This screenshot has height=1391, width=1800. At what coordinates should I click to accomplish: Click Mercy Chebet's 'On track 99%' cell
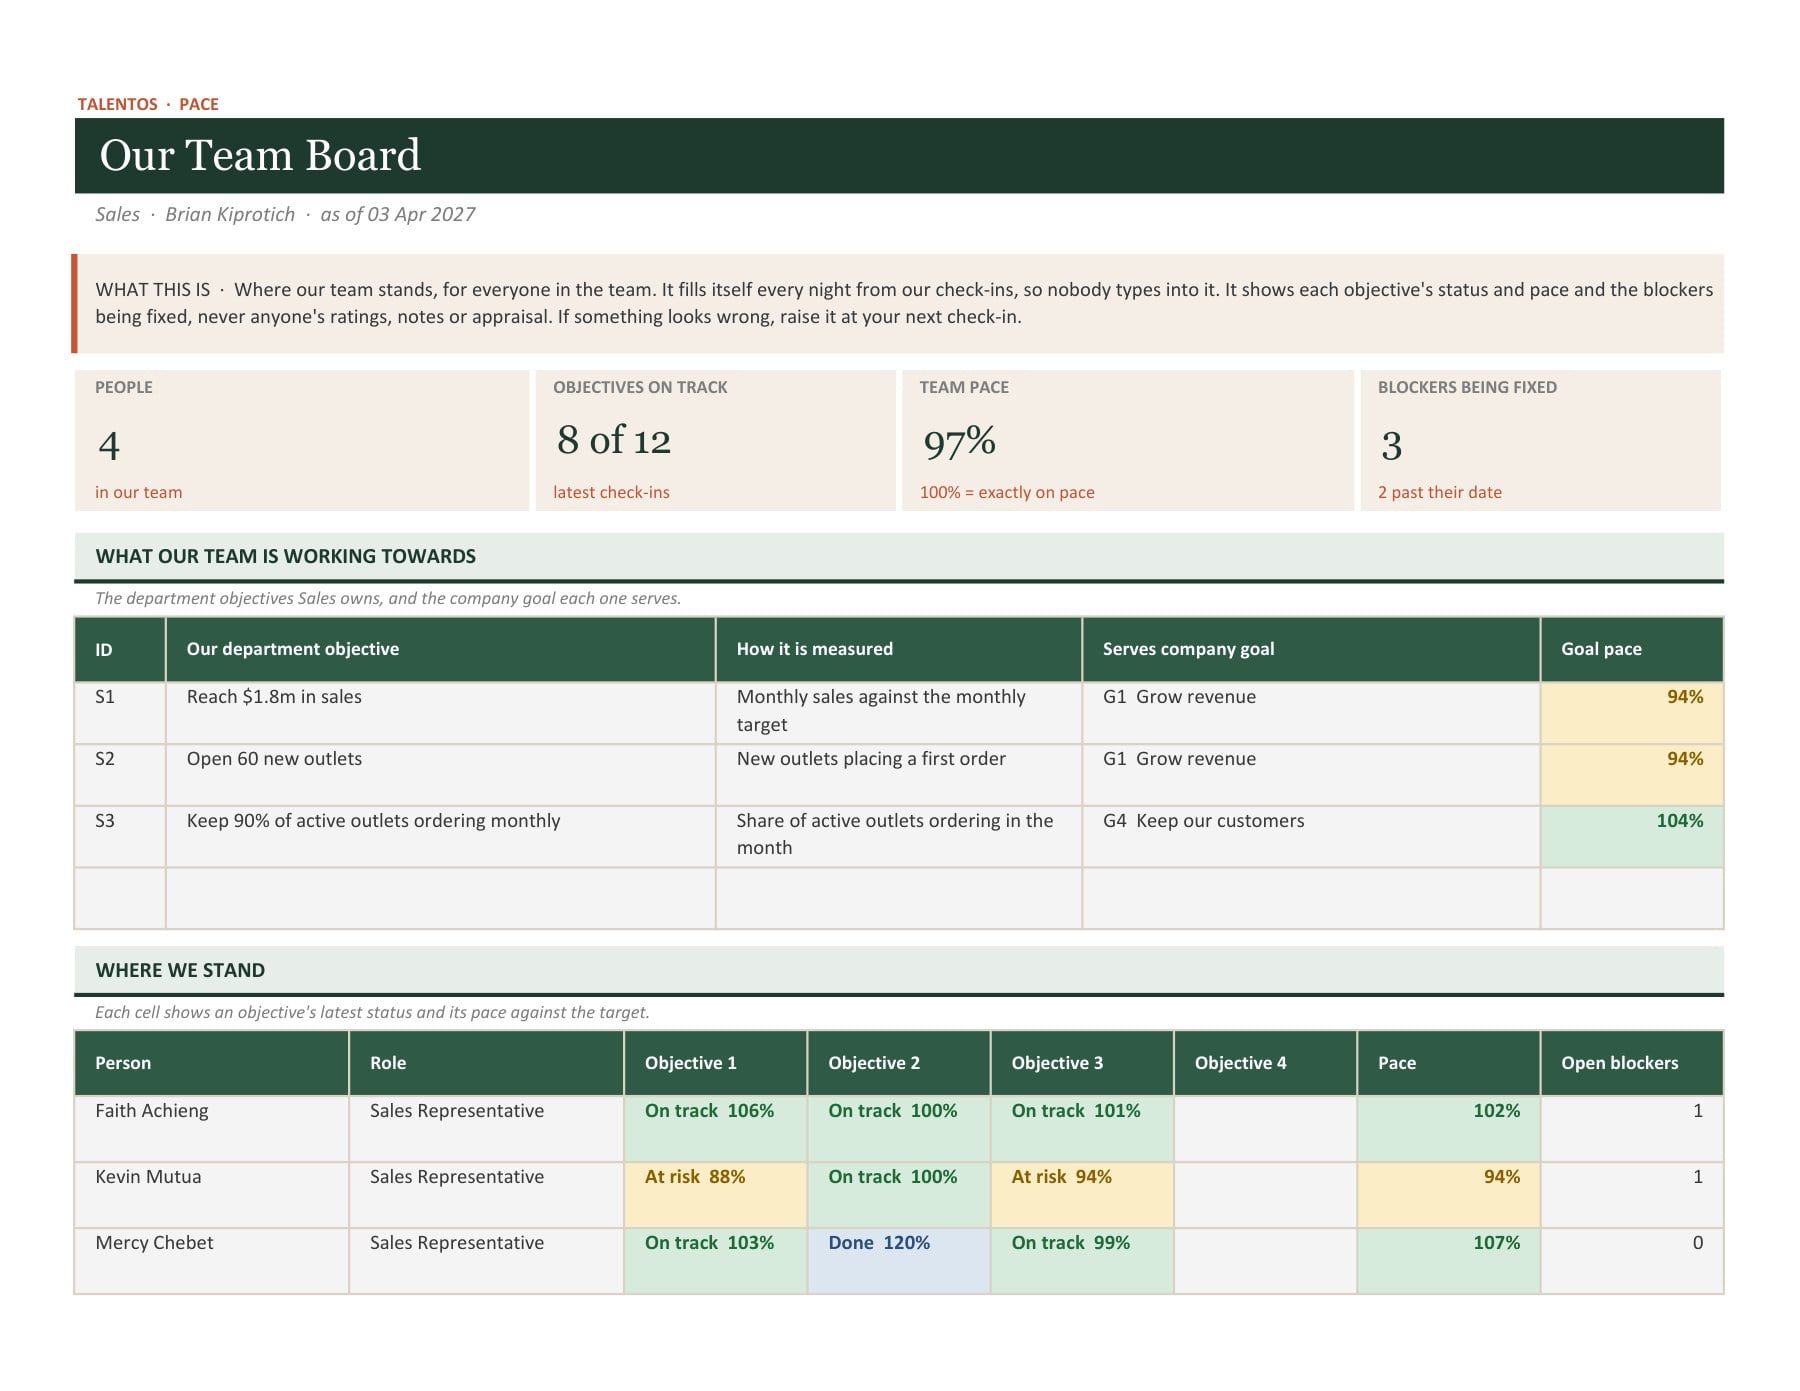1082,1261
